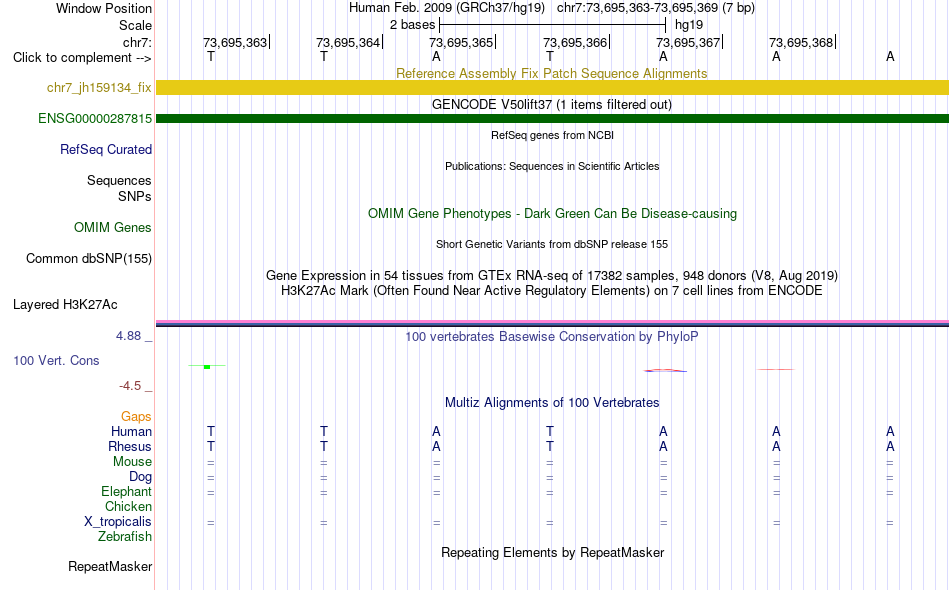Click 'Click to complement -->' label

click(82, 58)
